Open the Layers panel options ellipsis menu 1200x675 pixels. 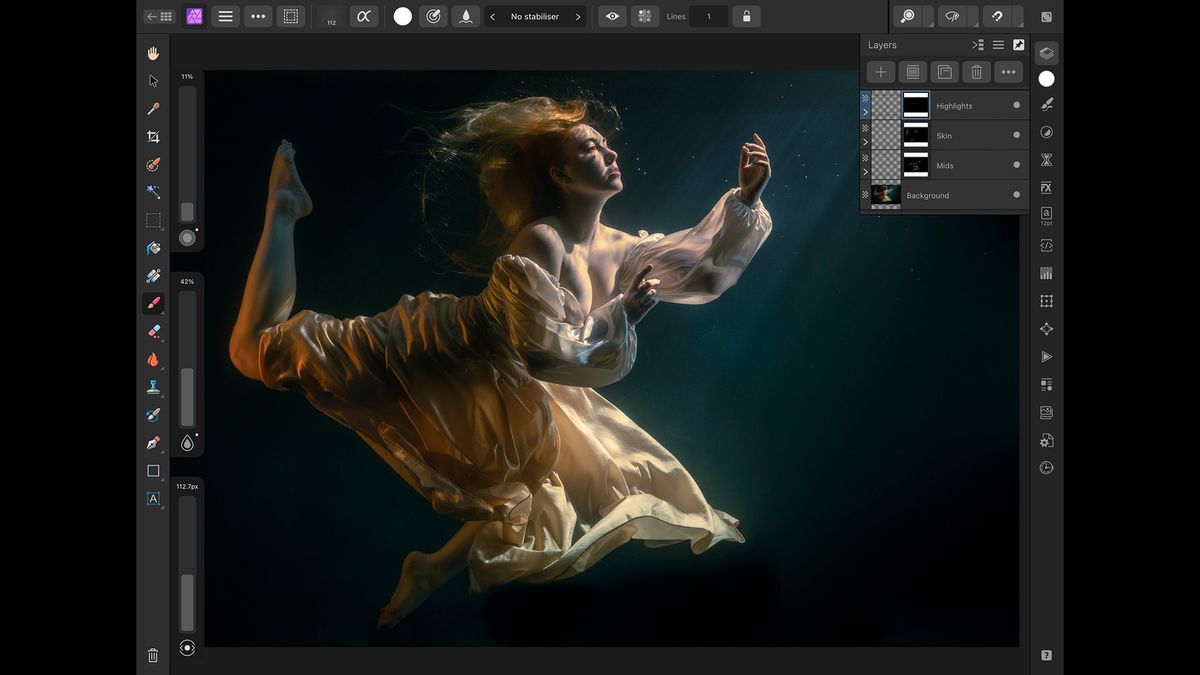tap(1008, 71)
